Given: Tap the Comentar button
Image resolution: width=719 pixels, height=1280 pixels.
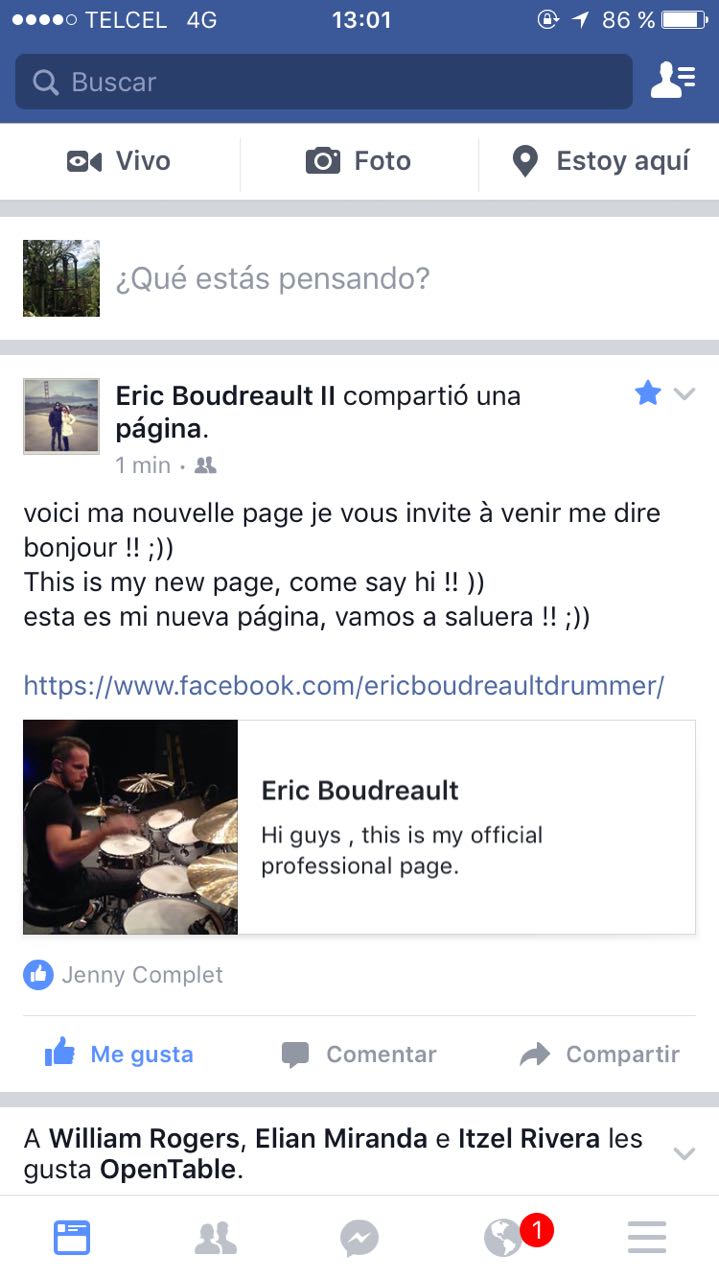Looking at the screenshot, I should click(x=359, y=1054).
